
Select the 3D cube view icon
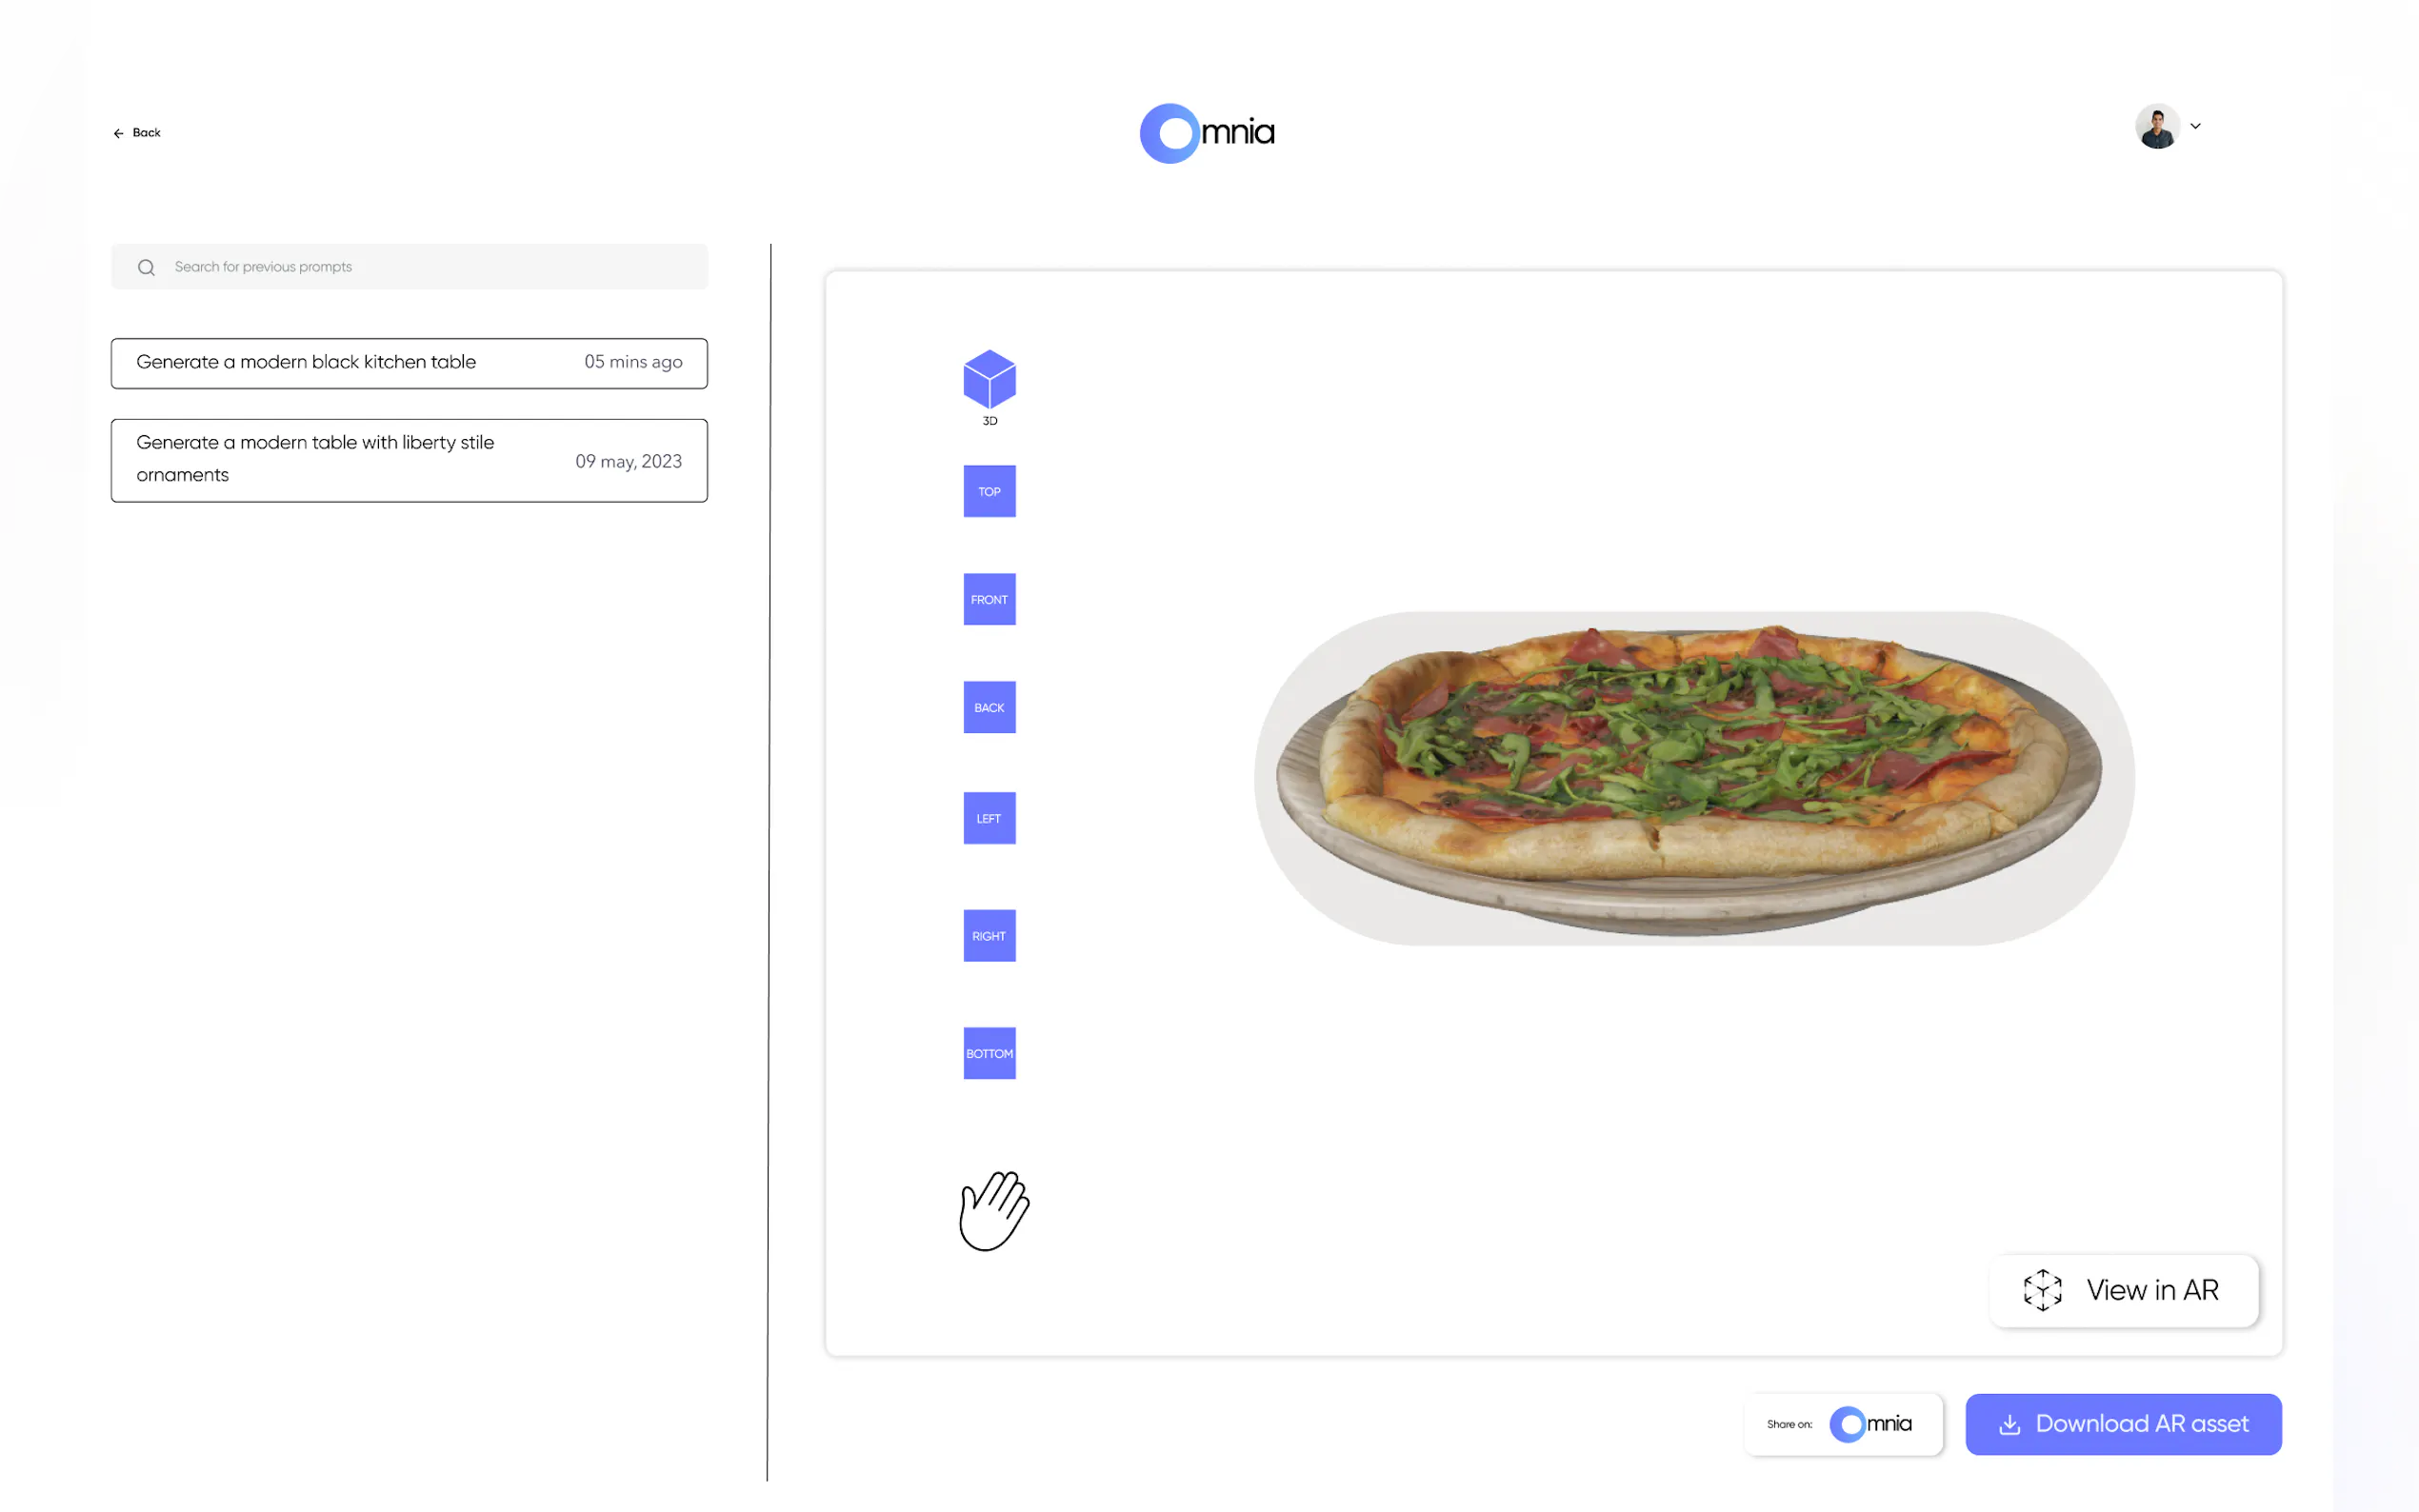click(x=989, y=379)
